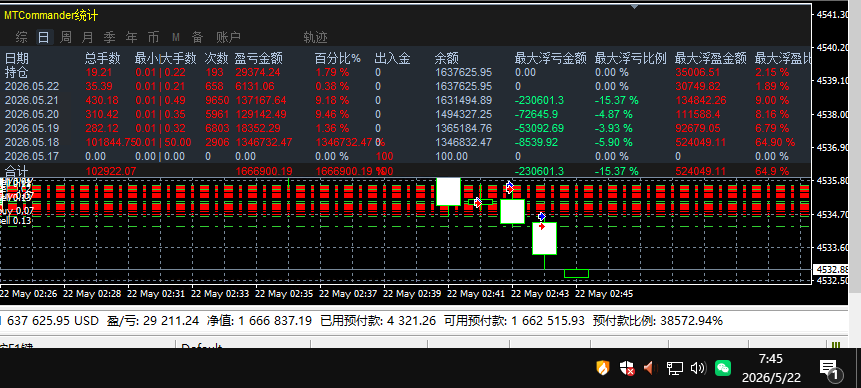Select the 账户 account tab
The image size is (861, 388).
[228, 37]
